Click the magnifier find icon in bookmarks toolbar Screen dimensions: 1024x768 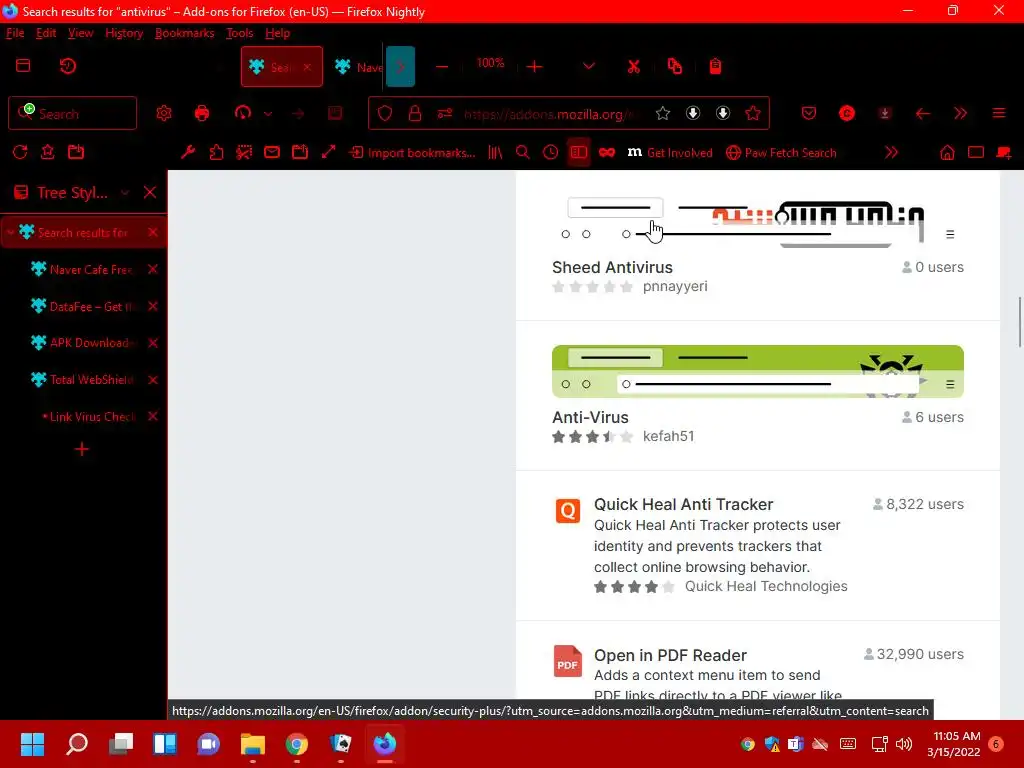(x=522, y=152)
